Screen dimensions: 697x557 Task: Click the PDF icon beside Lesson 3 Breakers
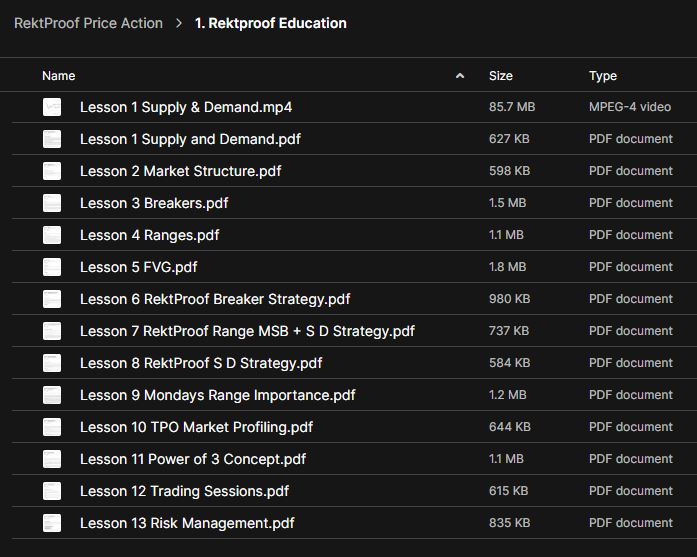pos(52,203)
